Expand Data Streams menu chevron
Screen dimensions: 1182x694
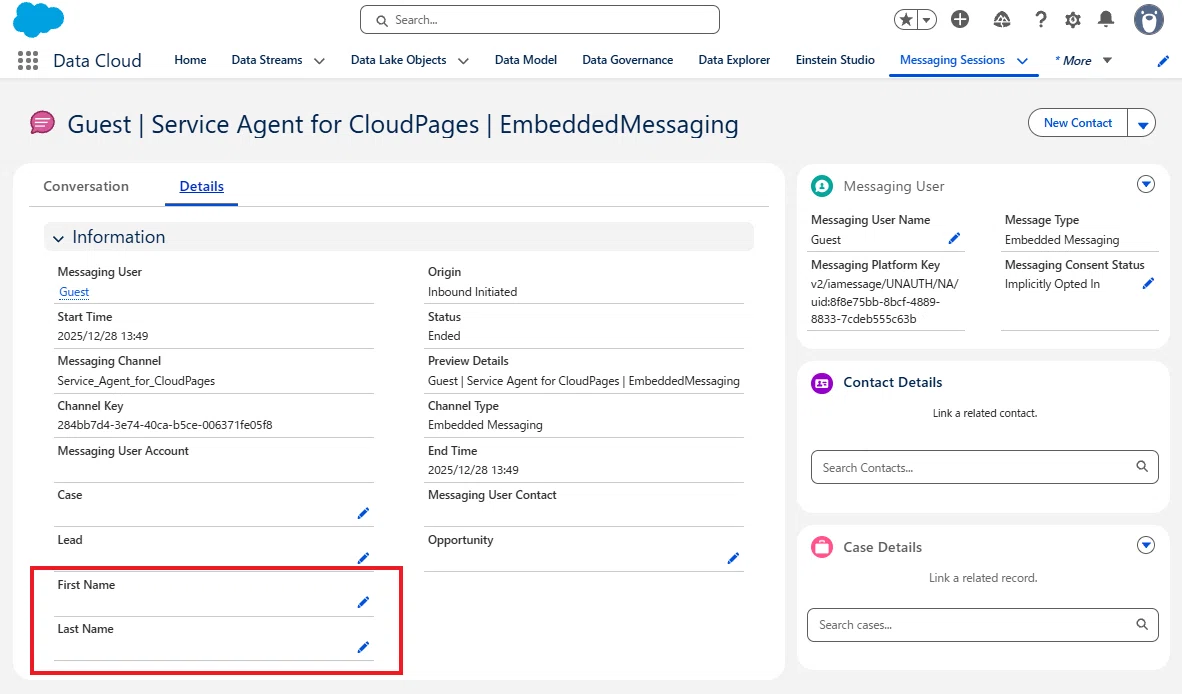[320, 61]
